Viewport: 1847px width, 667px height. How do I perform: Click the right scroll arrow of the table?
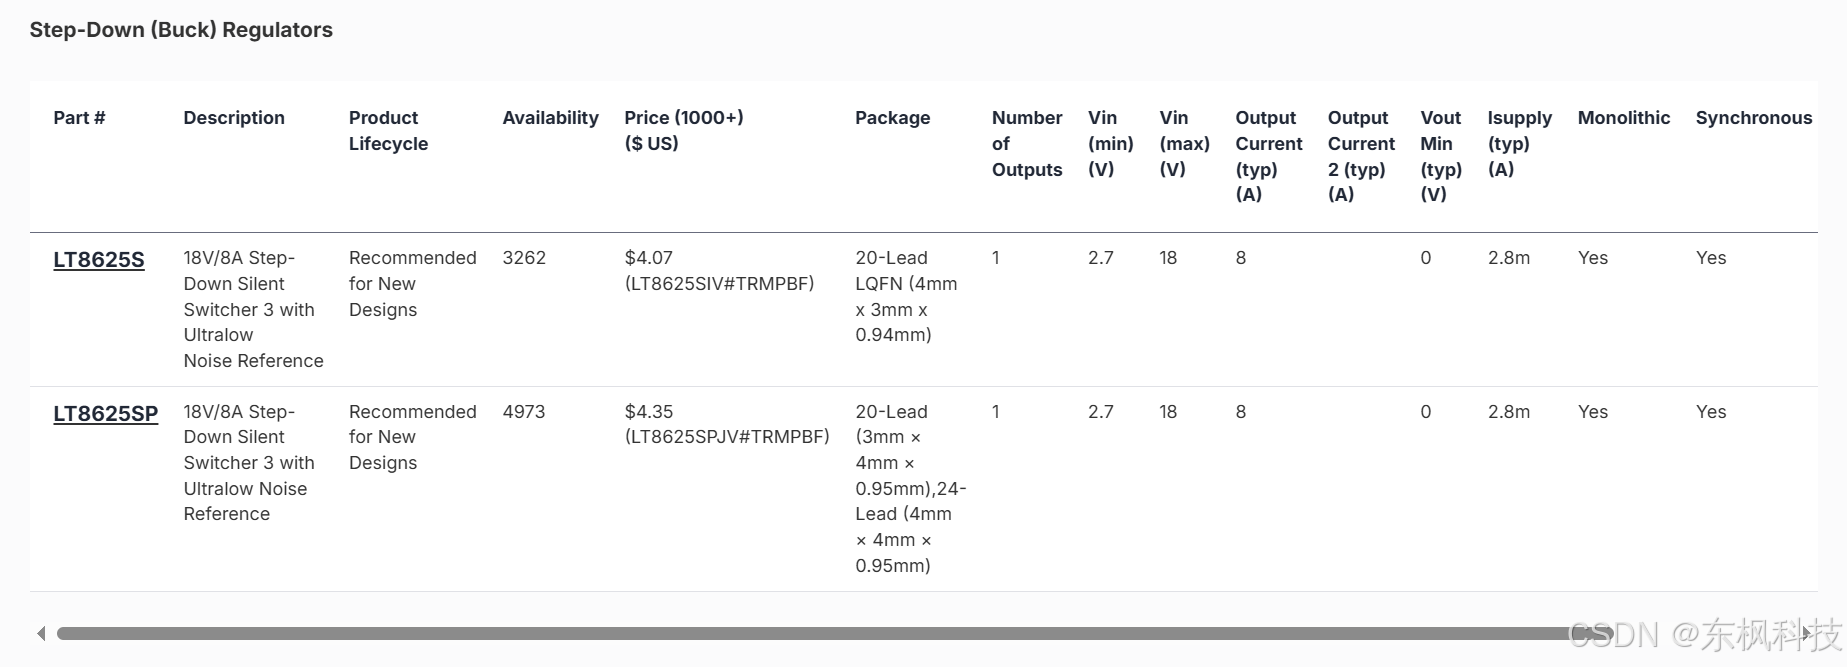[1806, 633]
